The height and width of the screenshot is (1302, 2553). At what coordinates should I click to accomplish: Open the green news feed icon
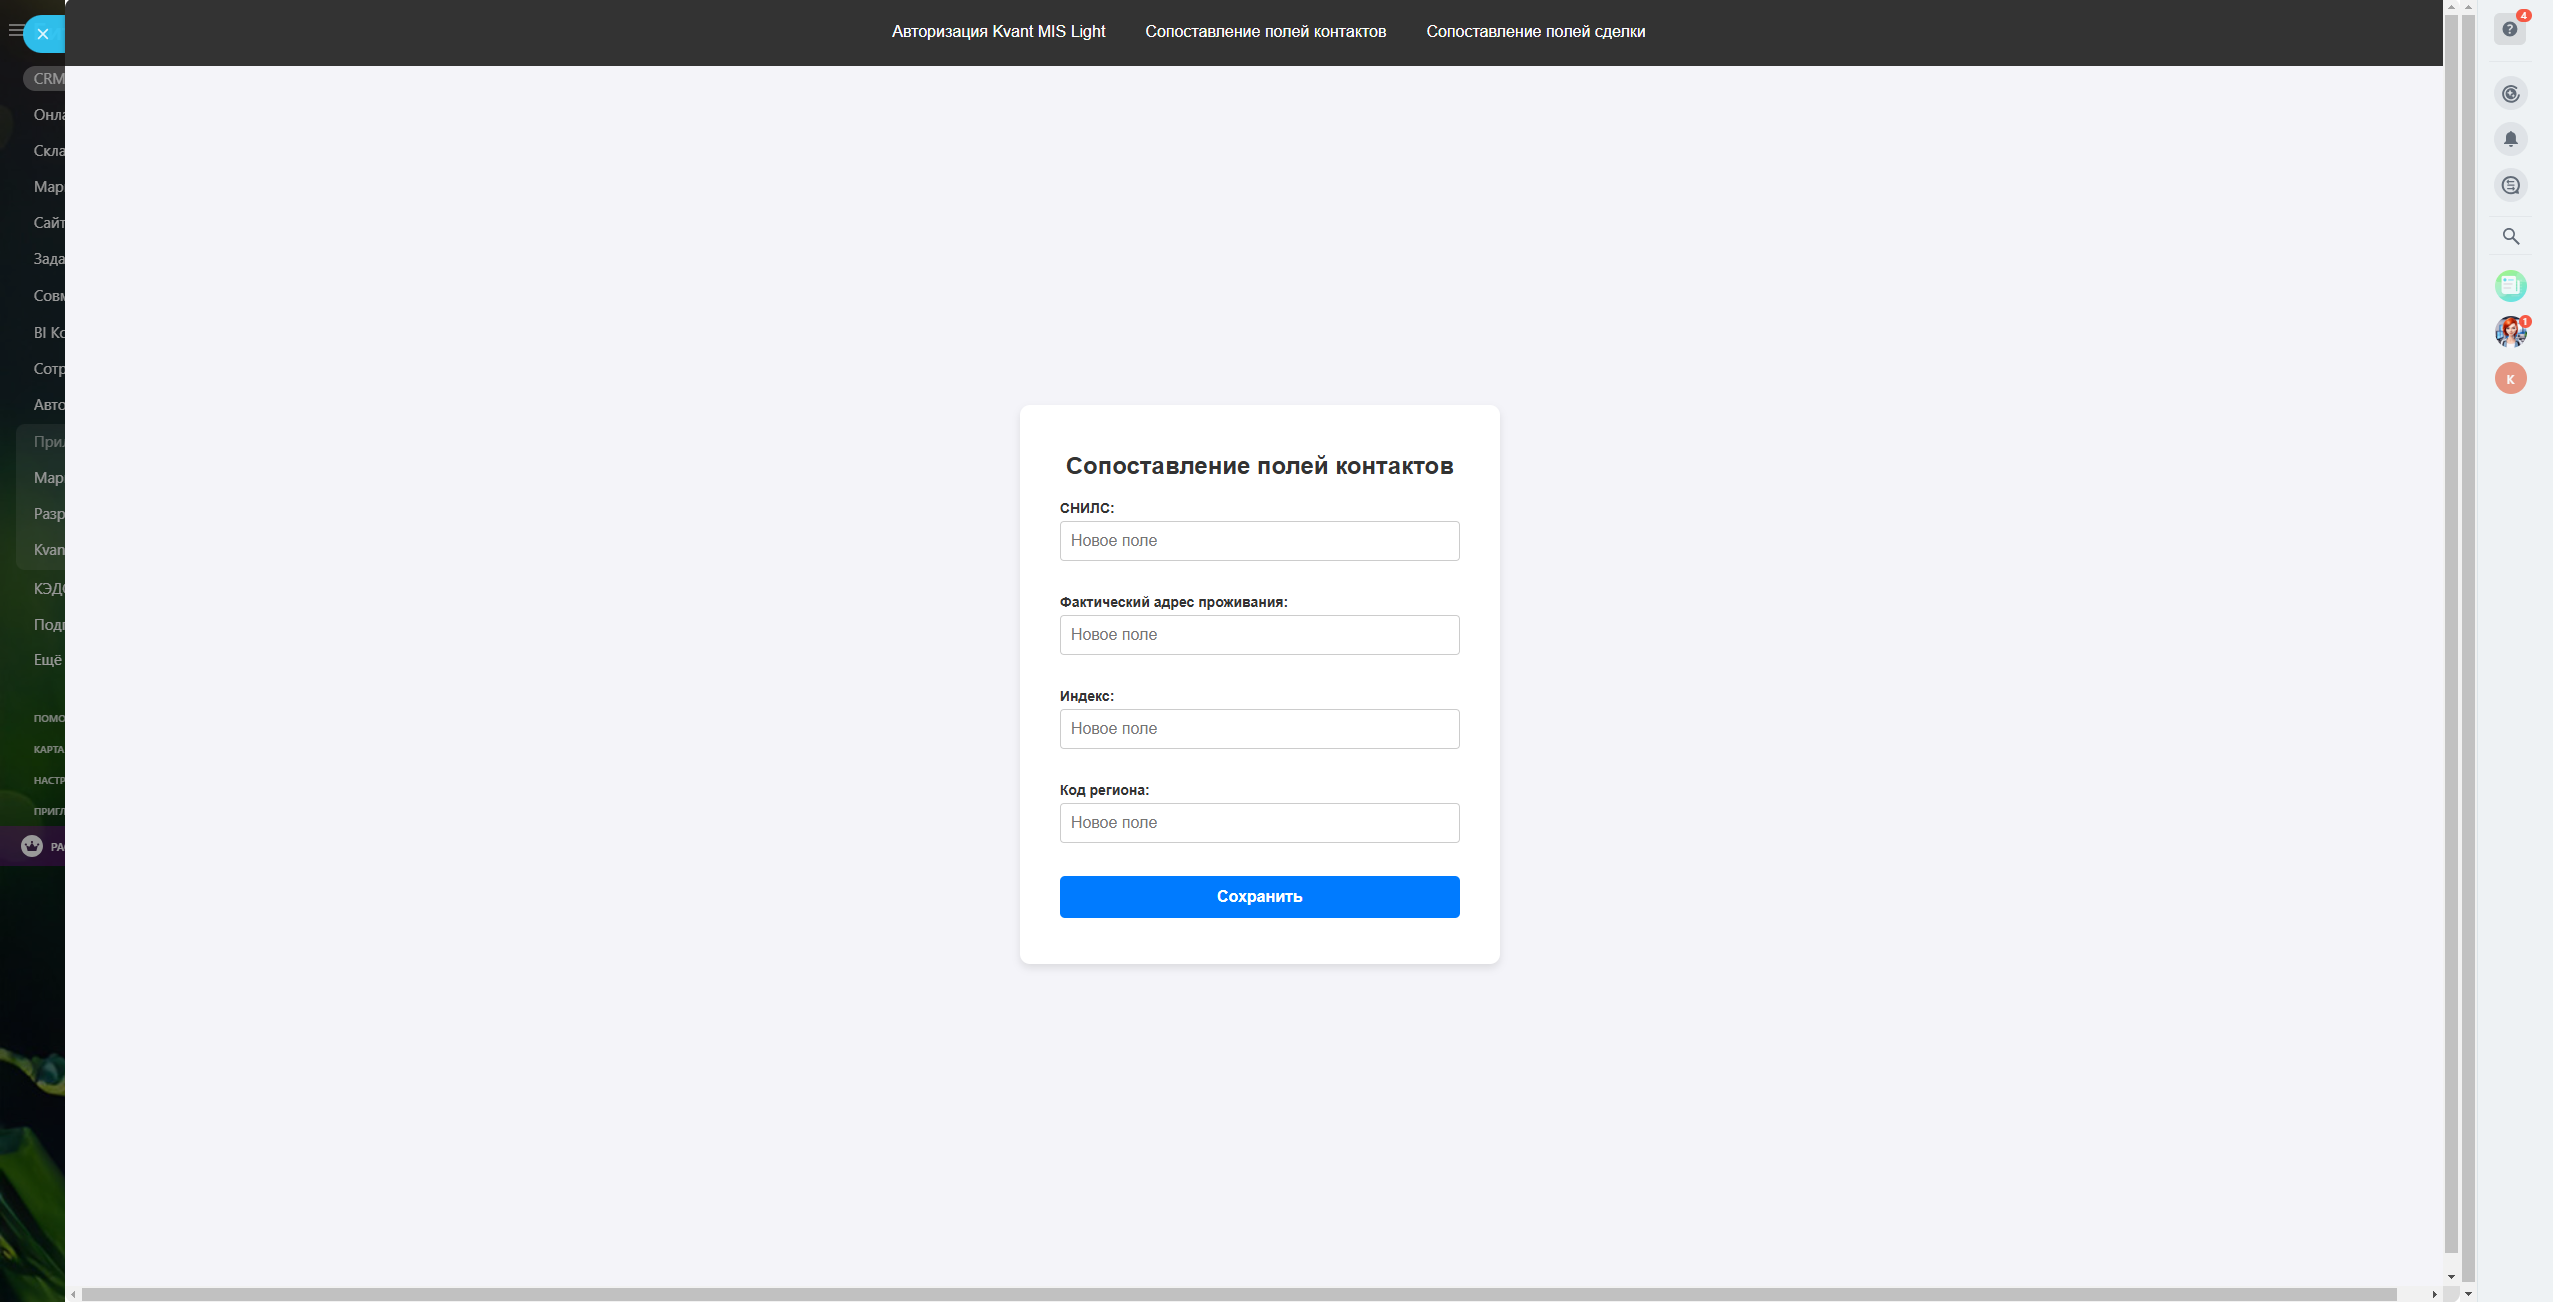click(x=2510, y=286)
